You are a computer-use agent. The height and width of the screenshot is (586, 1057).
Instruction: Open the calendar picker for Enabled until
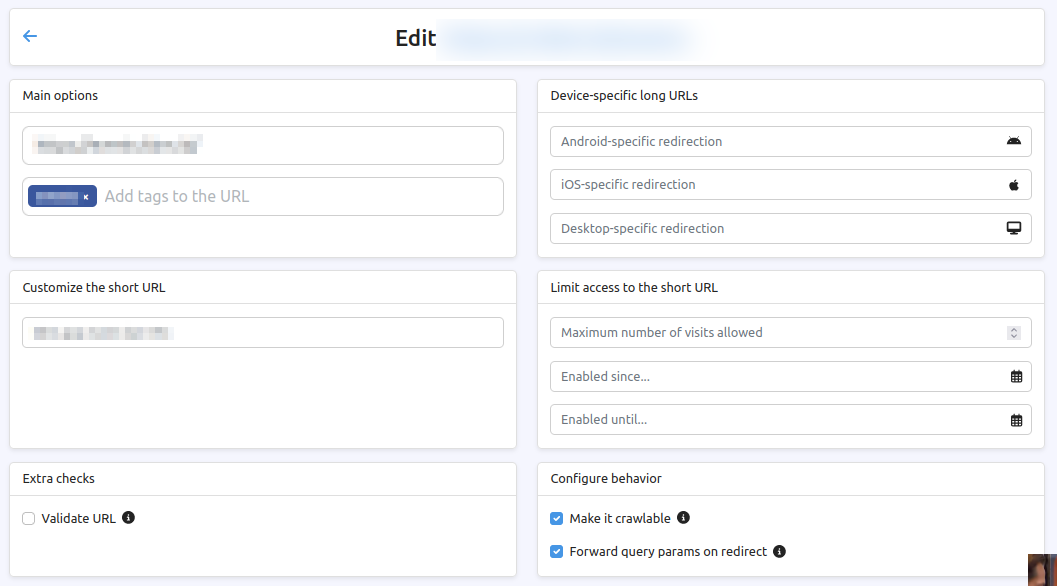tap(1015, 419)
